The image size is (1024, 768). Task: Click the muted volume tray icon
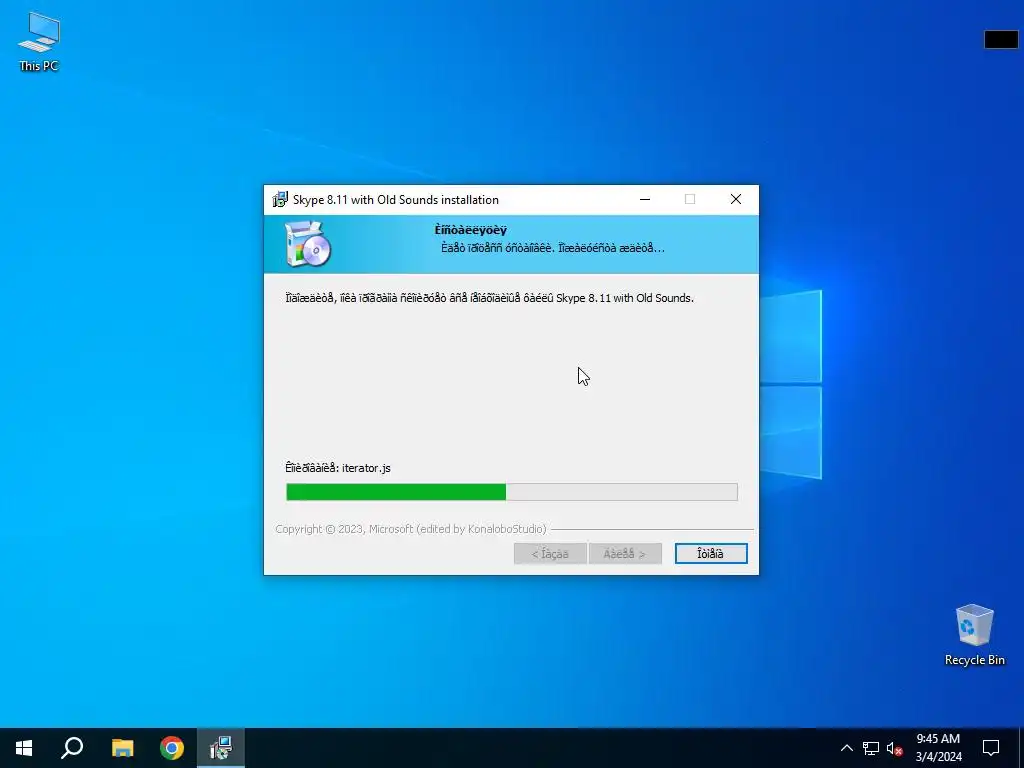point(894,748)
